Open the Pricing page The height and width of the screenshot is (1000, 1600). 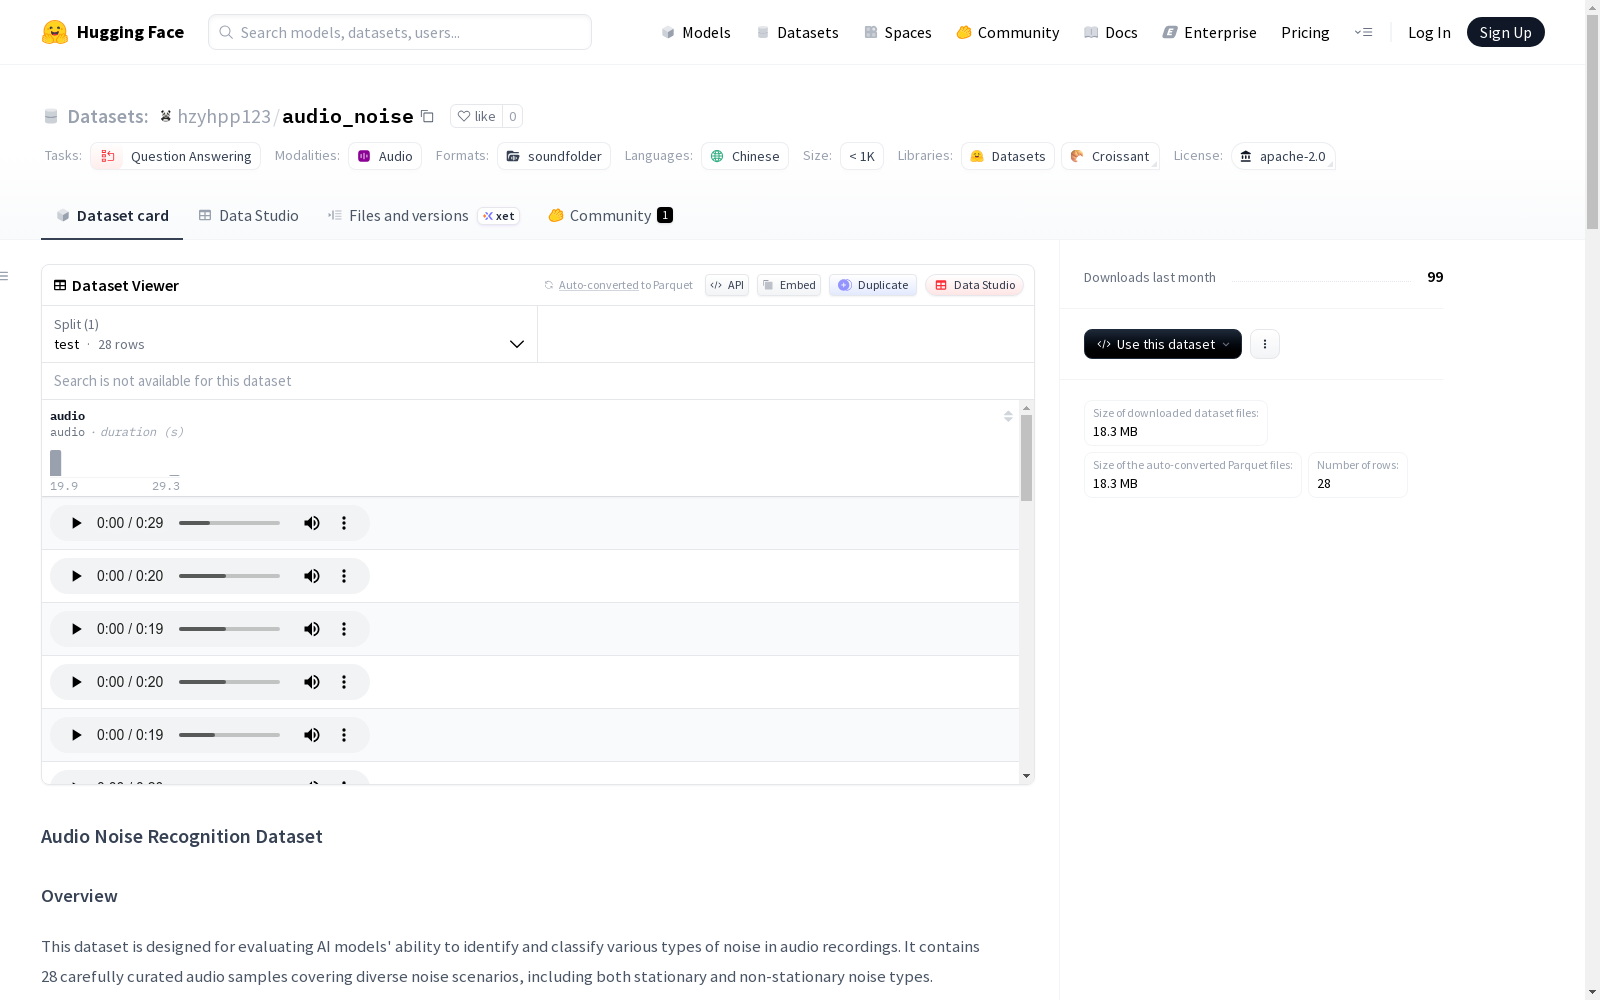pos(1305,32)
